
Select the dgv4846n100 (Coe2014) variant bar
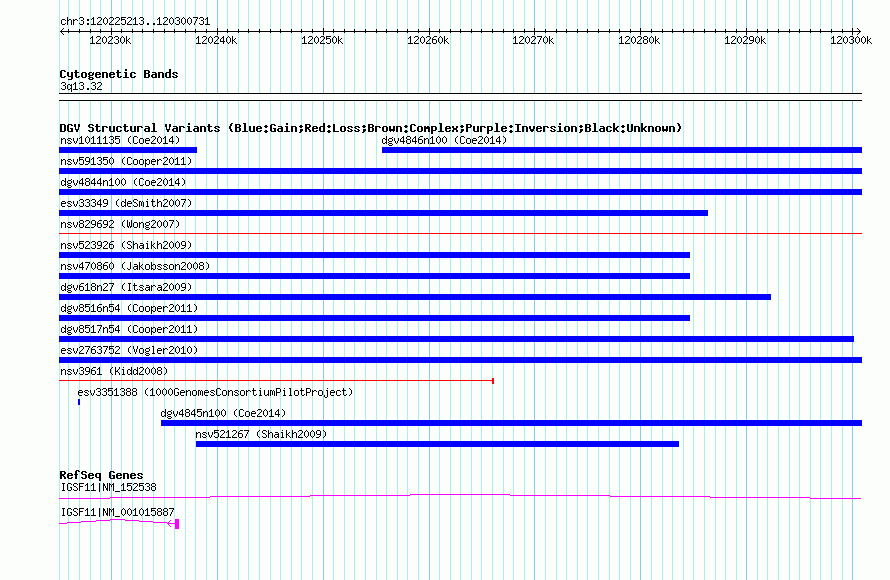click(x=622, y=150)
